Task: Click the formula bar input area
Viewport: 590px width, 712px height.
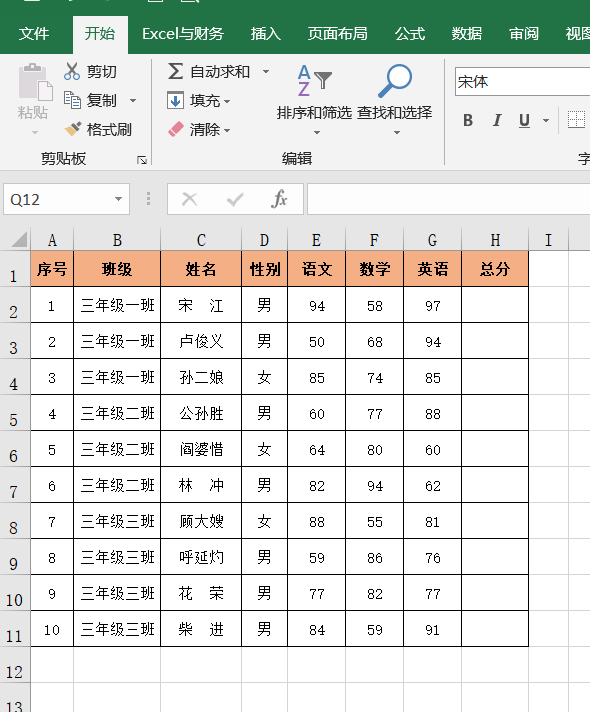Action: click(449, 199)
